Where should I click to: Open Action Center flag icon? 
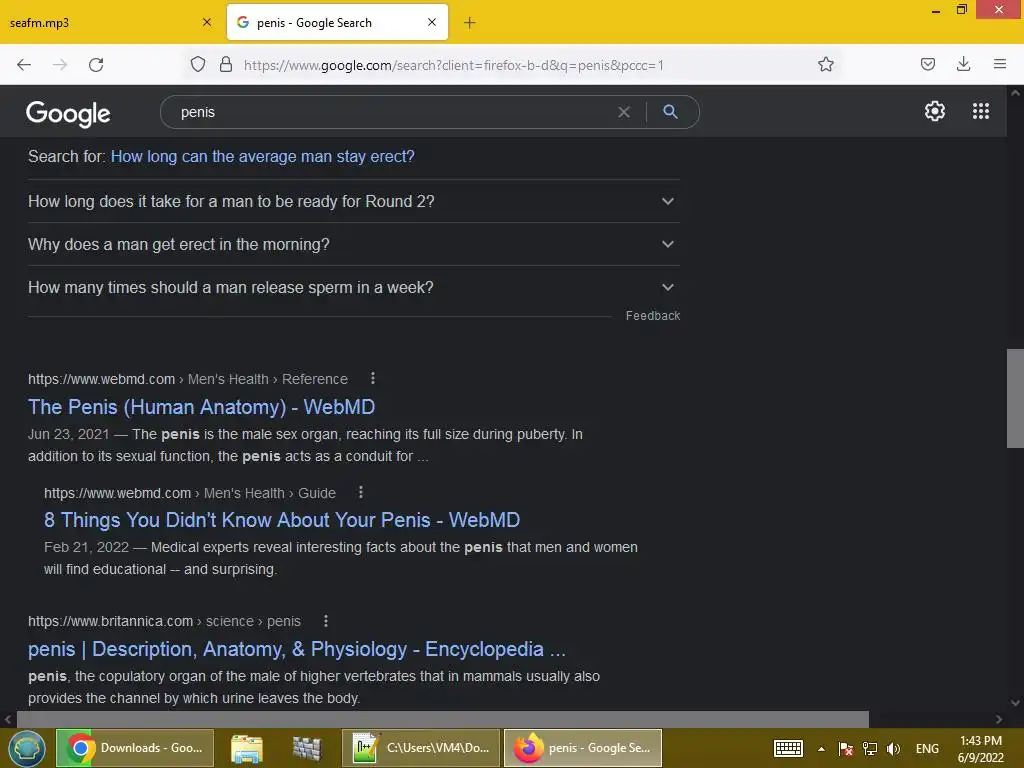[846, 749]
